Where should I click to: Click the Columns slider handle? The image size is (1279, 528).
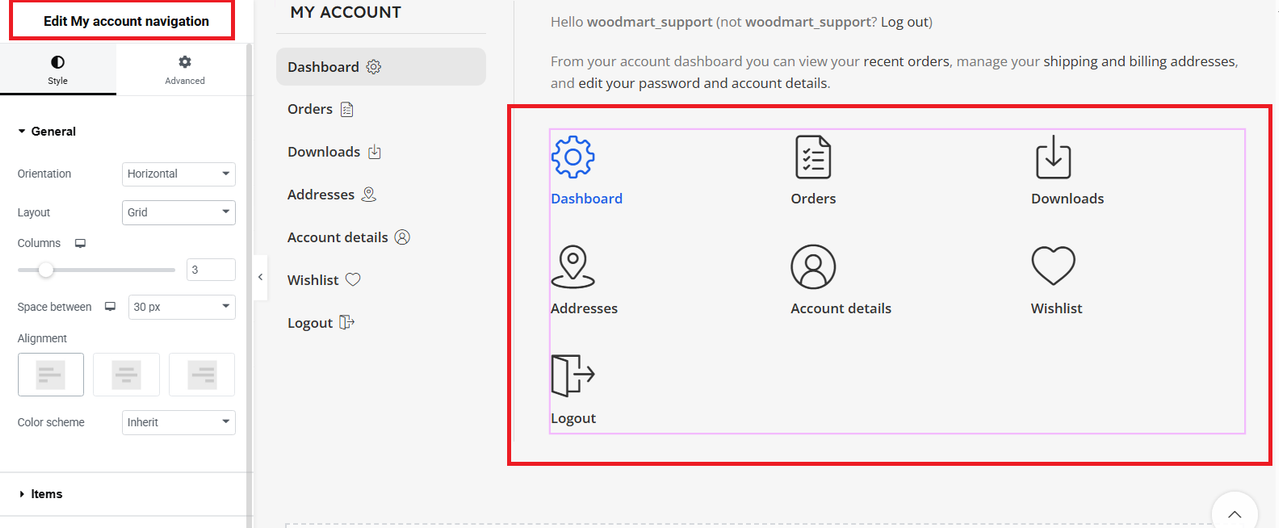46,270
